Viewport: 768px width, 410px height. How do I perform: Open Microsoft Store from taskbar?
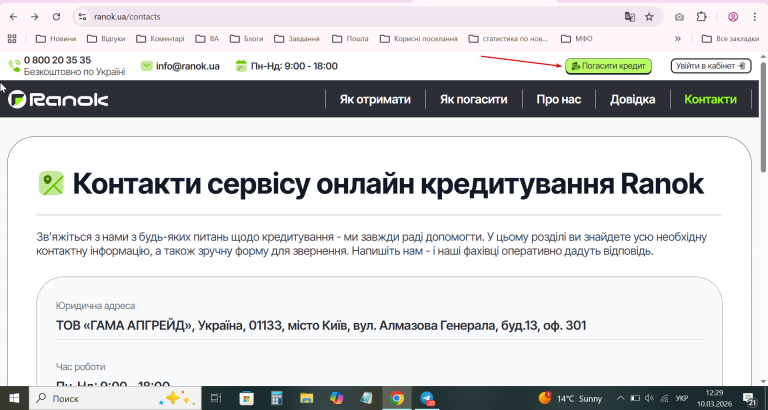tap(246, 398)
